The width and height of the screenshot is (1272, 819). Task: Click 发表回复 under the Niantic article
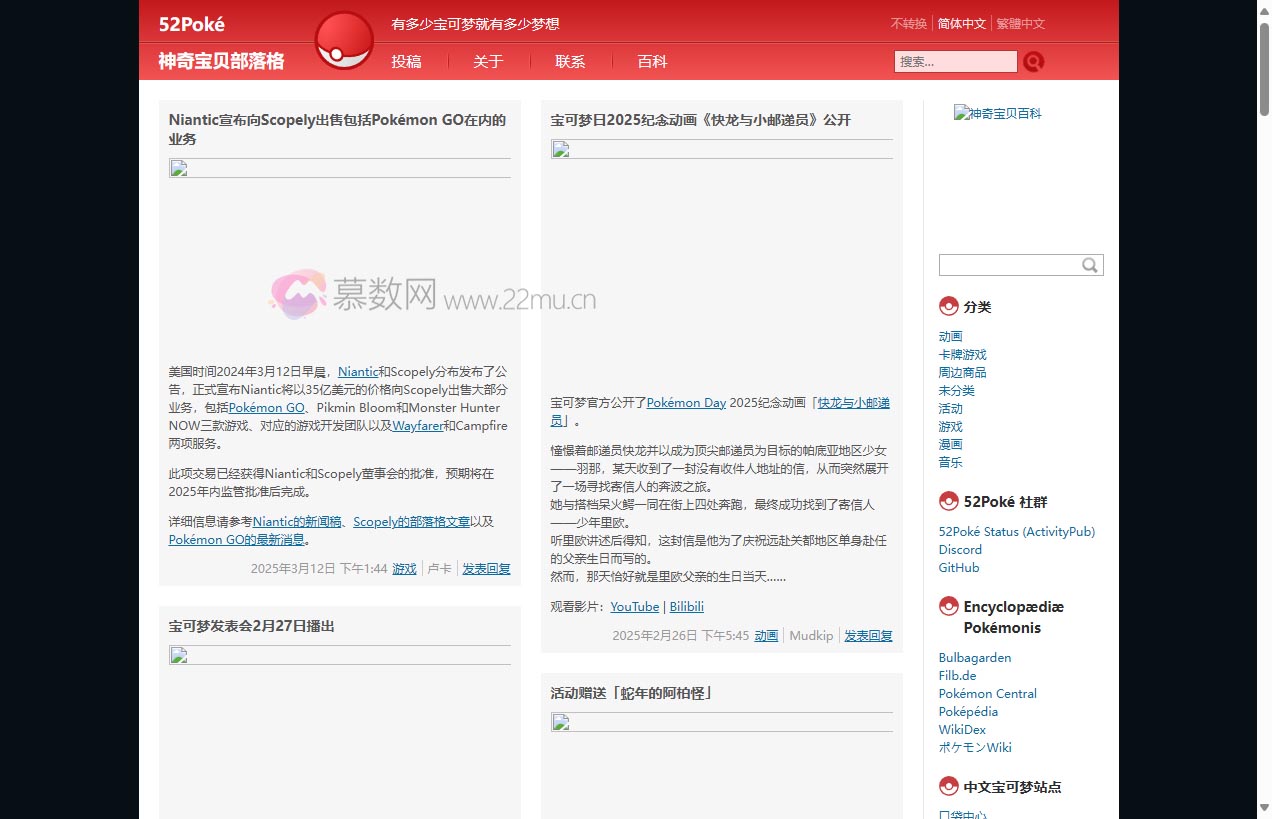[x=486, y=569]
